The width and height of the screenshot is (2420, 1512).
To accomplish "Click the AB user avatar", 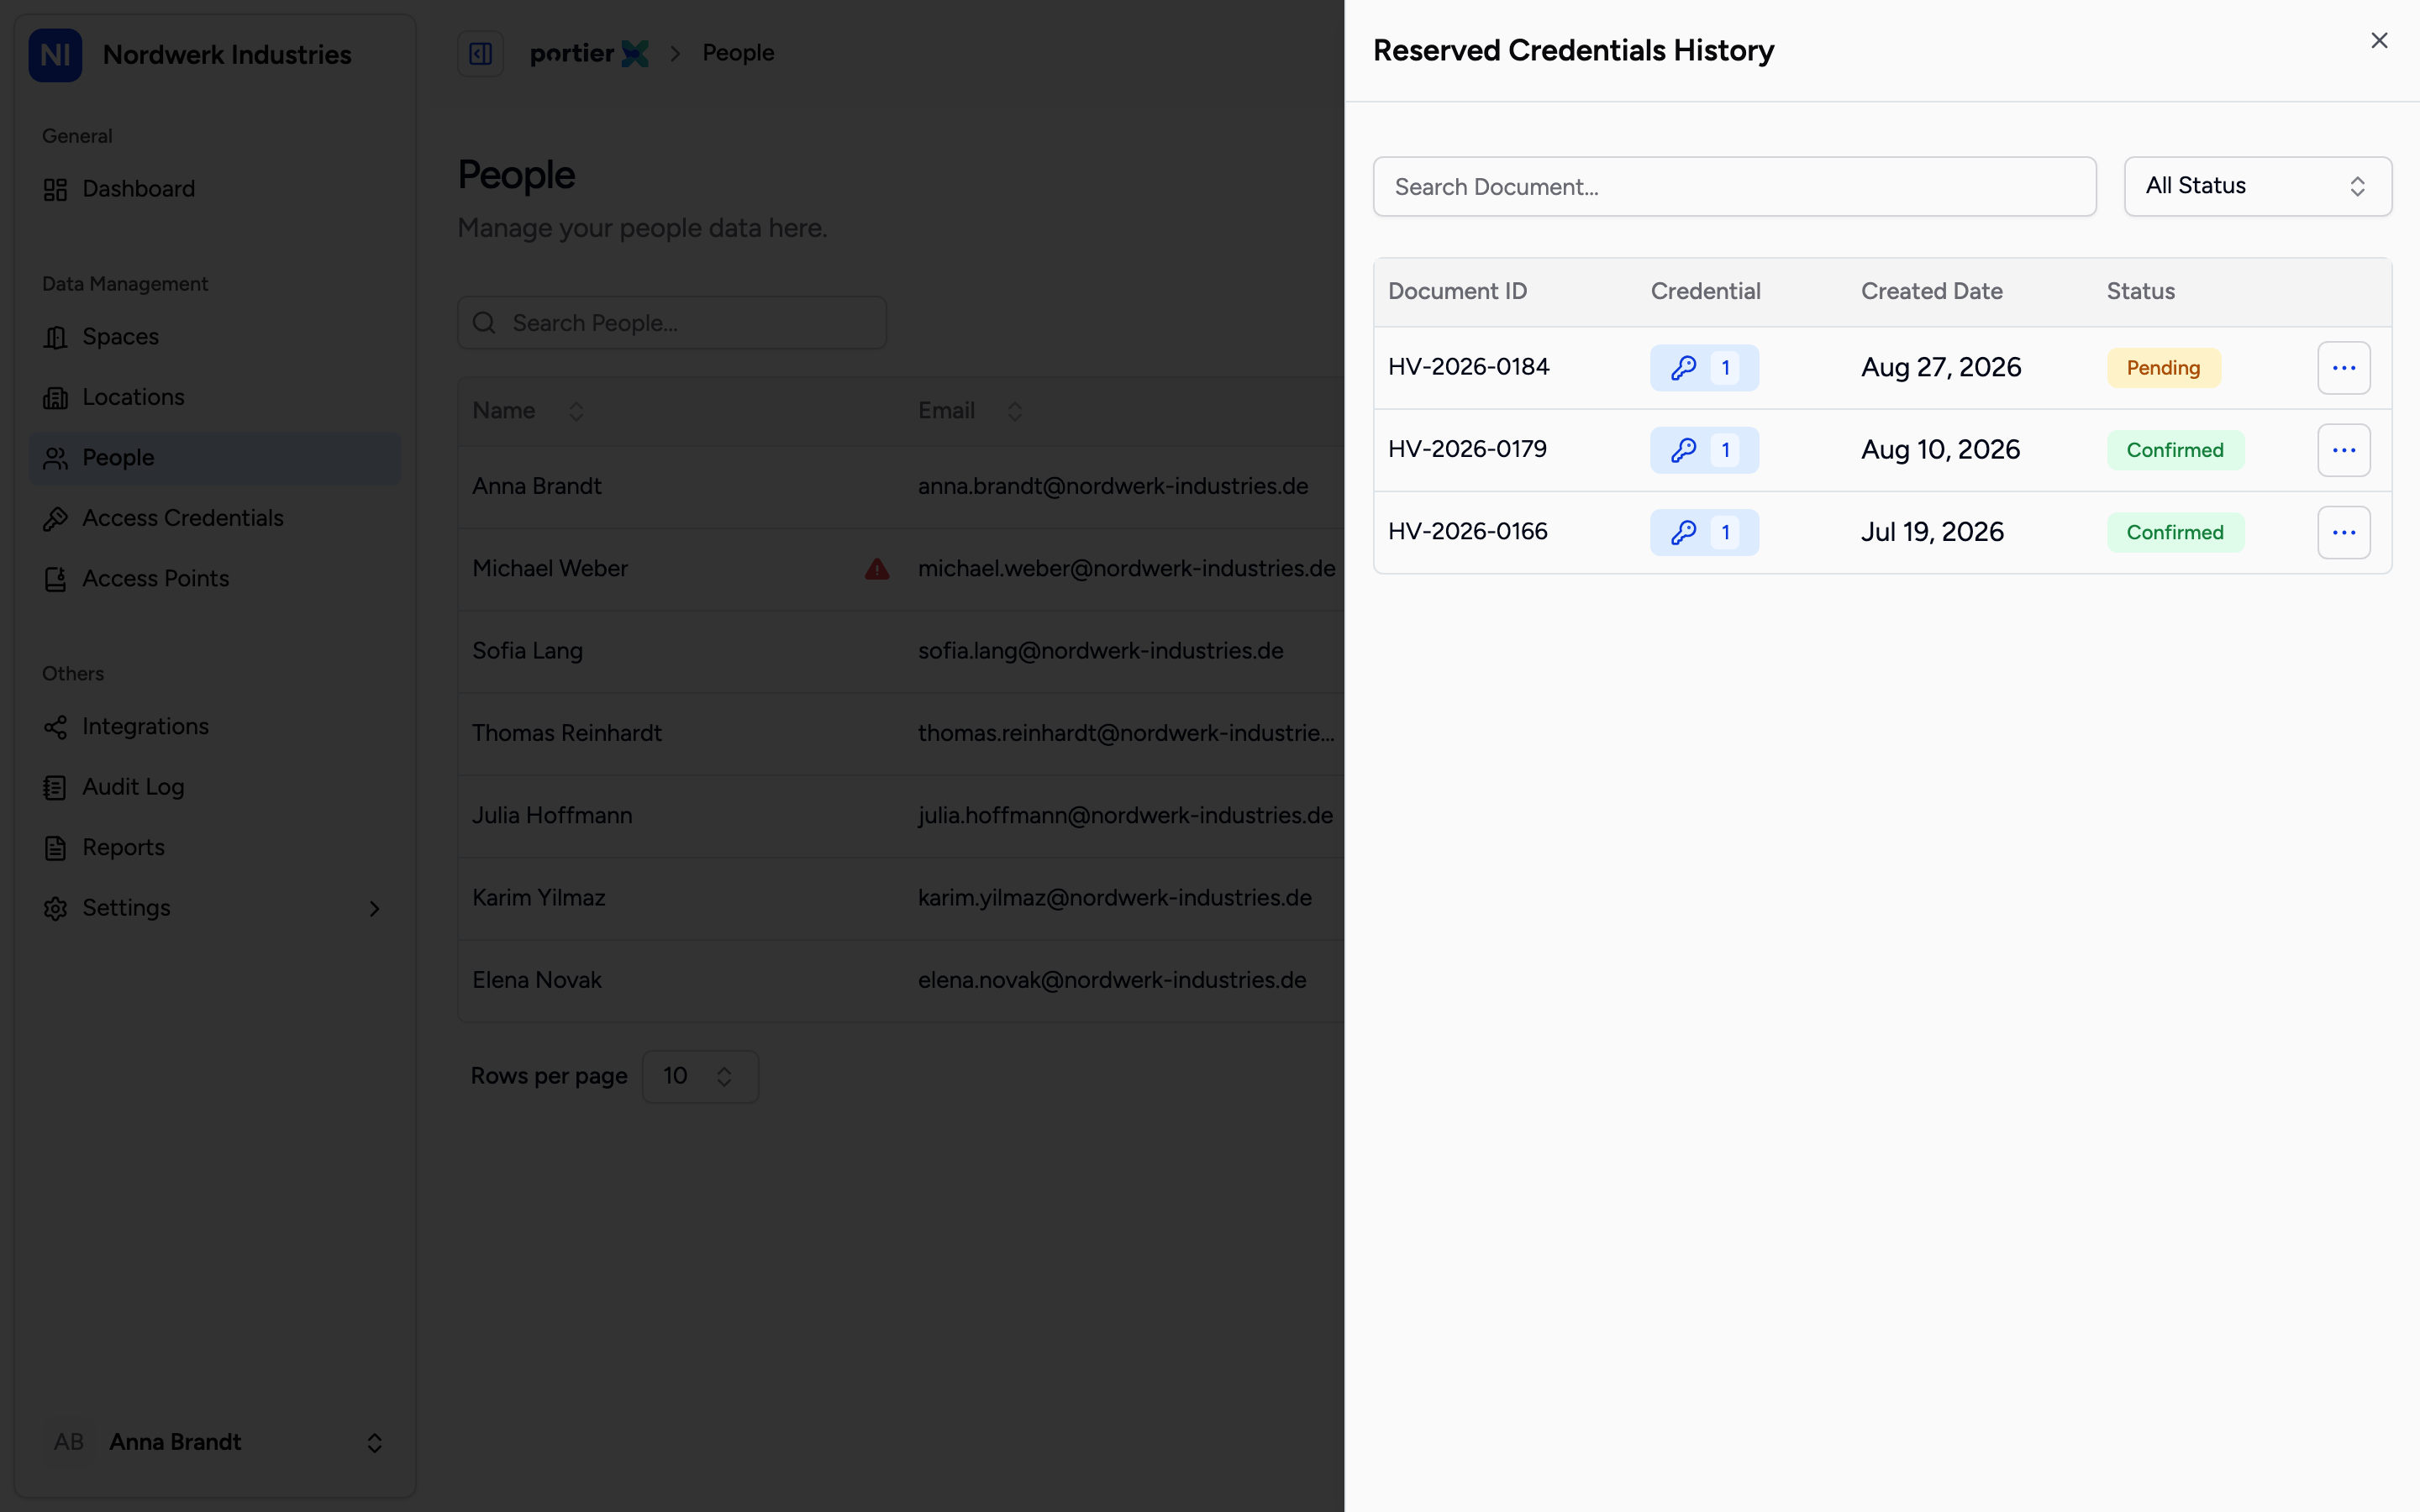I will pyautogui.click(x=69, y=1442).
